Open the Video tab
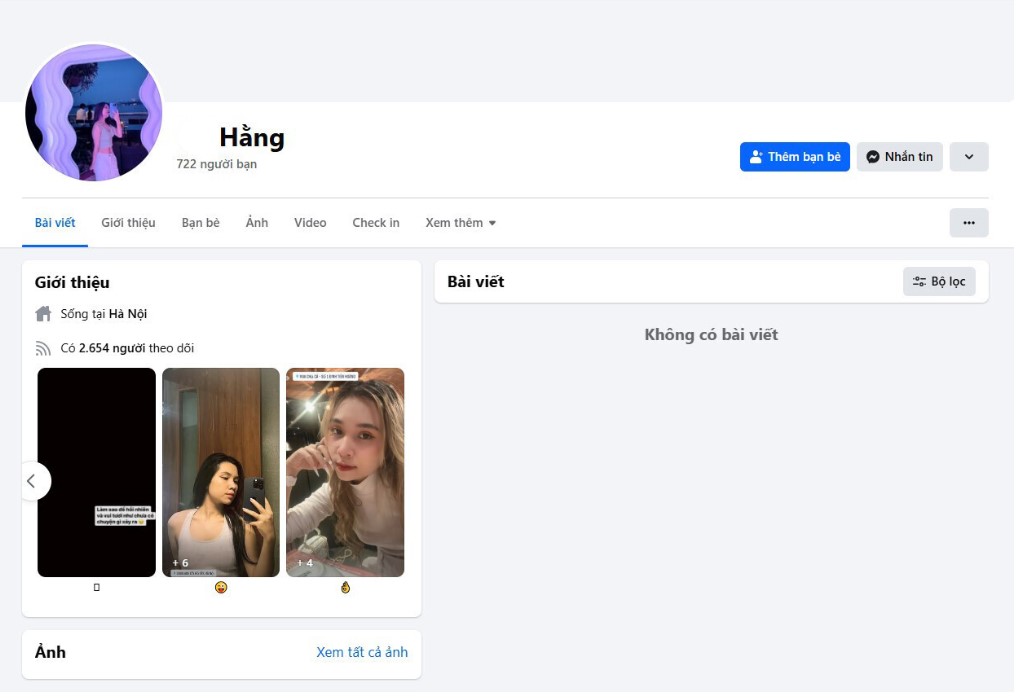The width and height of the screenshot is (1017, 700). pos(310,223)
